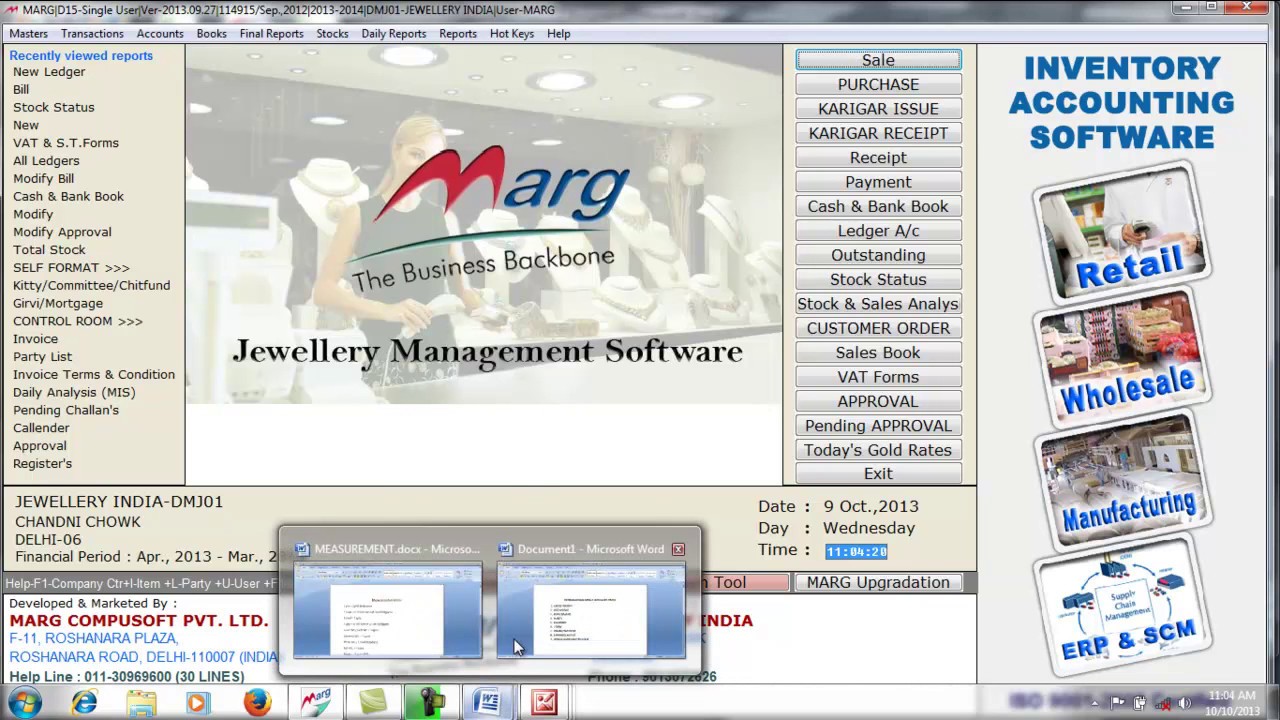Image resolution: width=1280 pixels, height=720 pixels.
Task: Click the Outstanding button
Action: (x=878, y=255)
